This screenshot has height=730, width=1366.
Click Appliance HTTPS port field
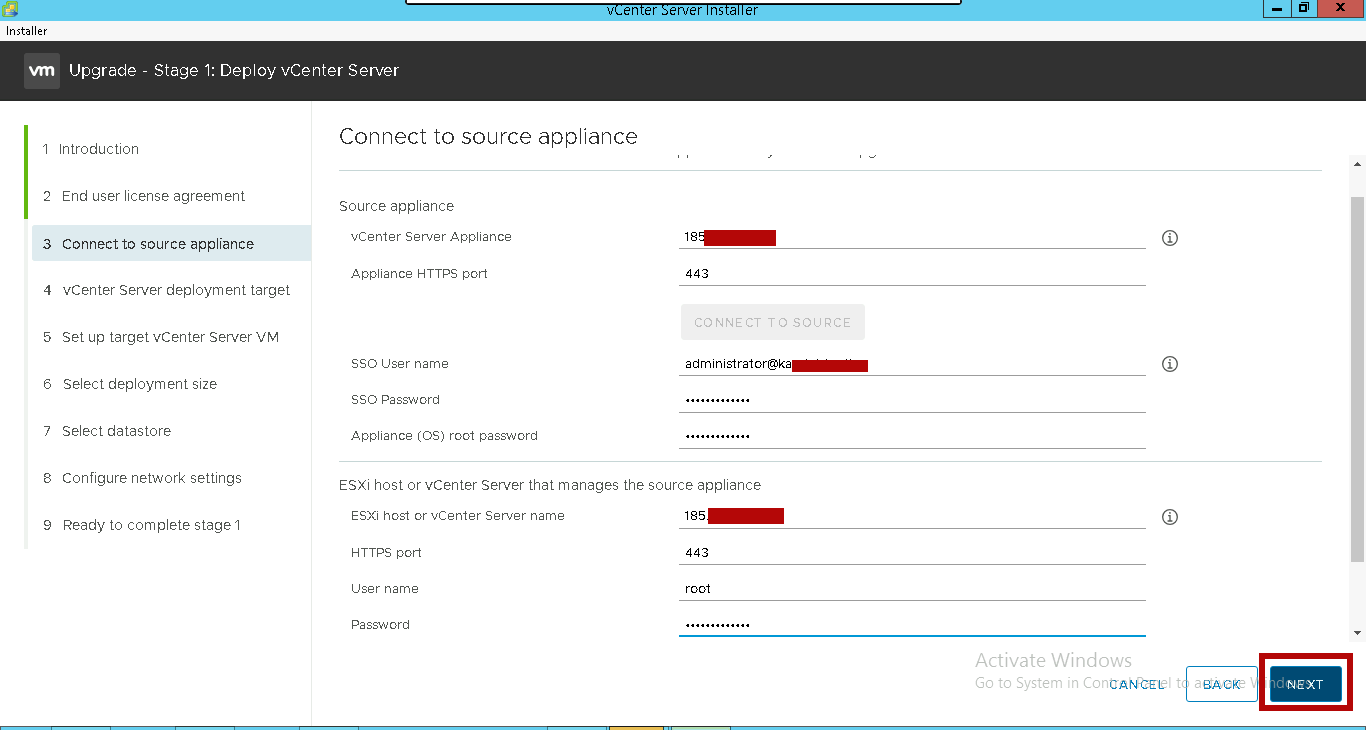[912, 273]
